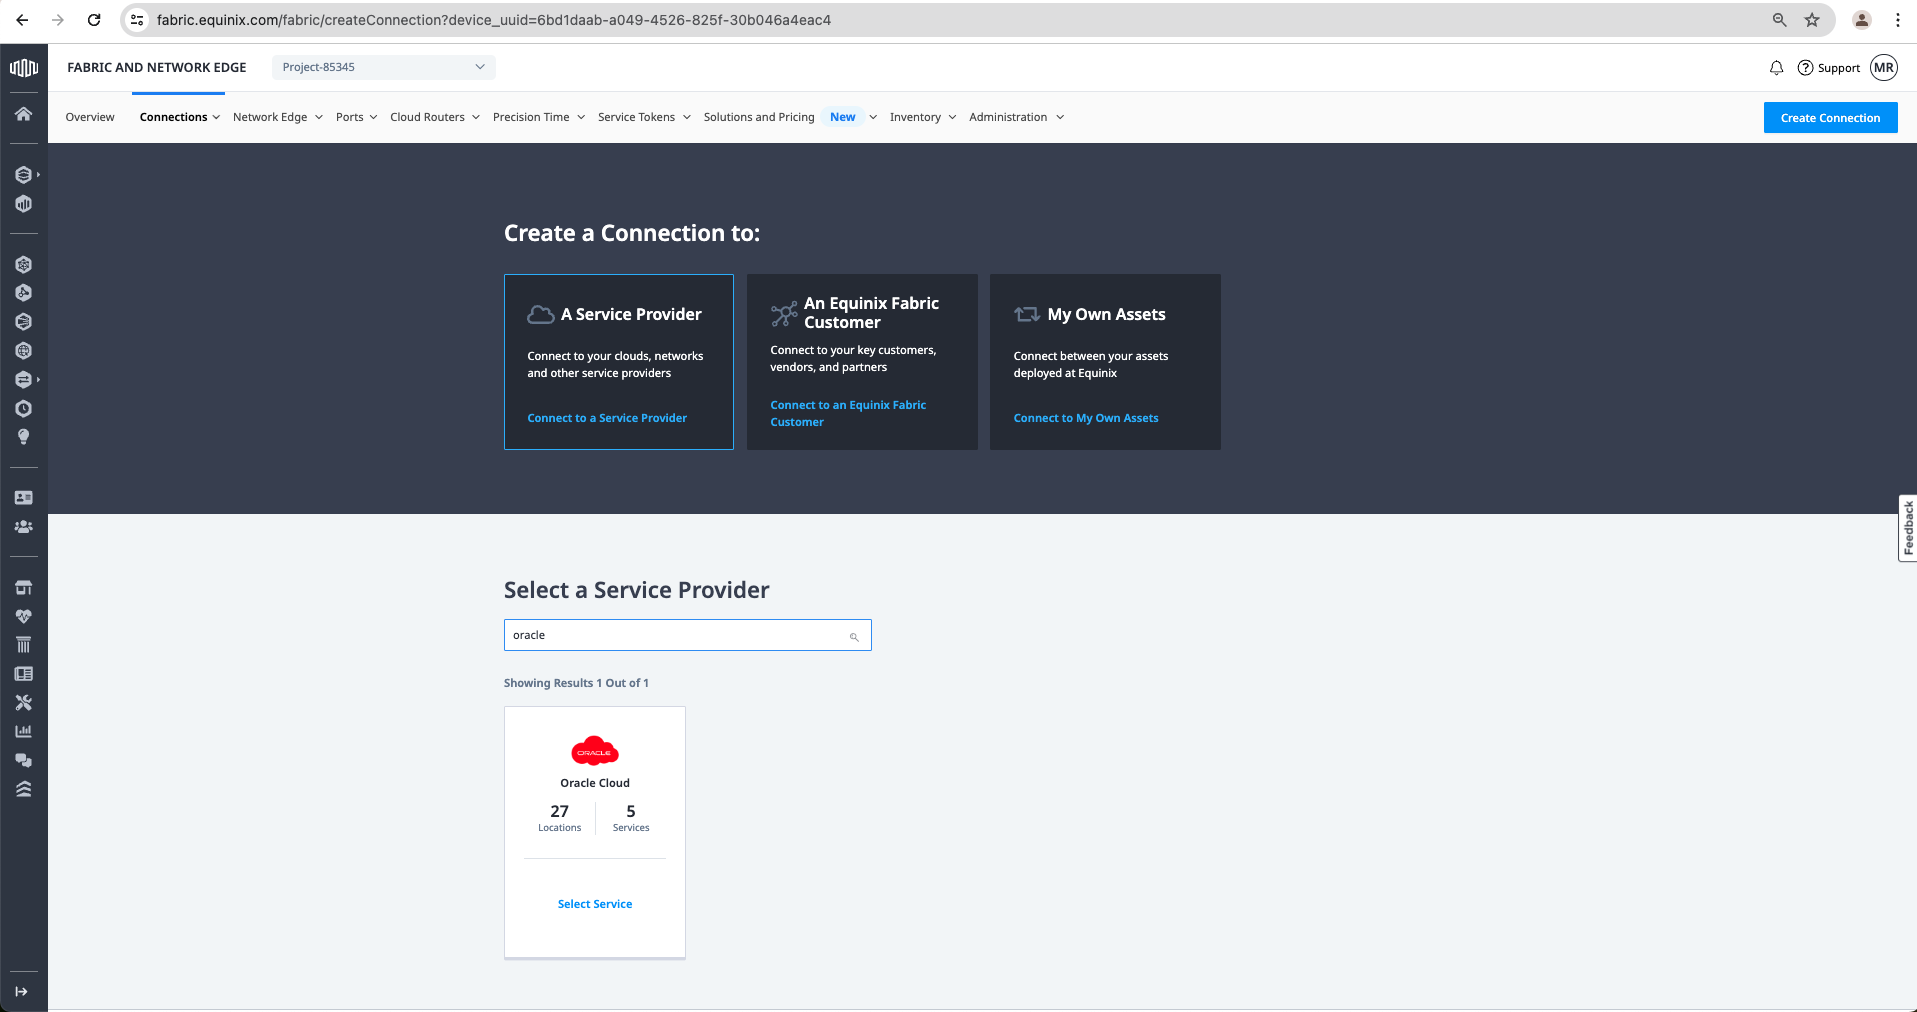Open the notifications bell icon
This screenshot has width=1917, height=1012.
[1775, 67]
